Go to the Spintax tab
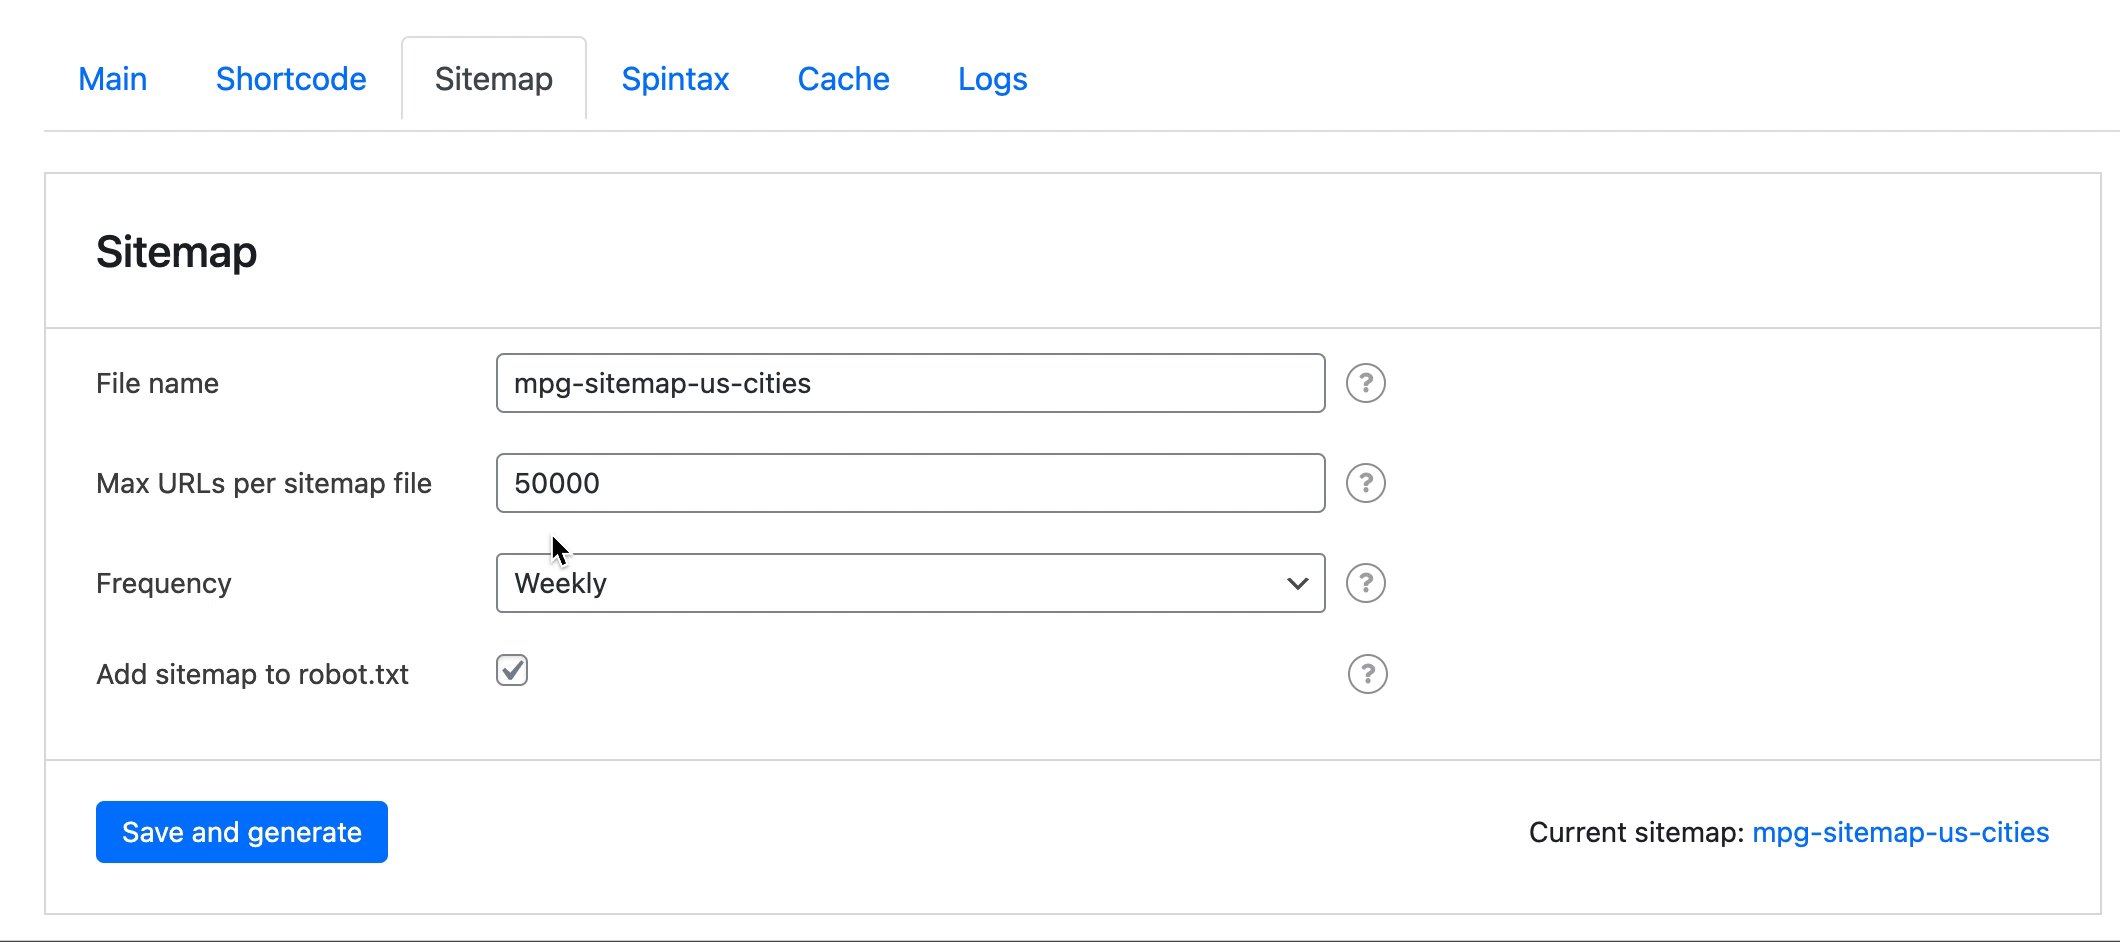This screenshot has height=942, width=2120. coord(675,79)
